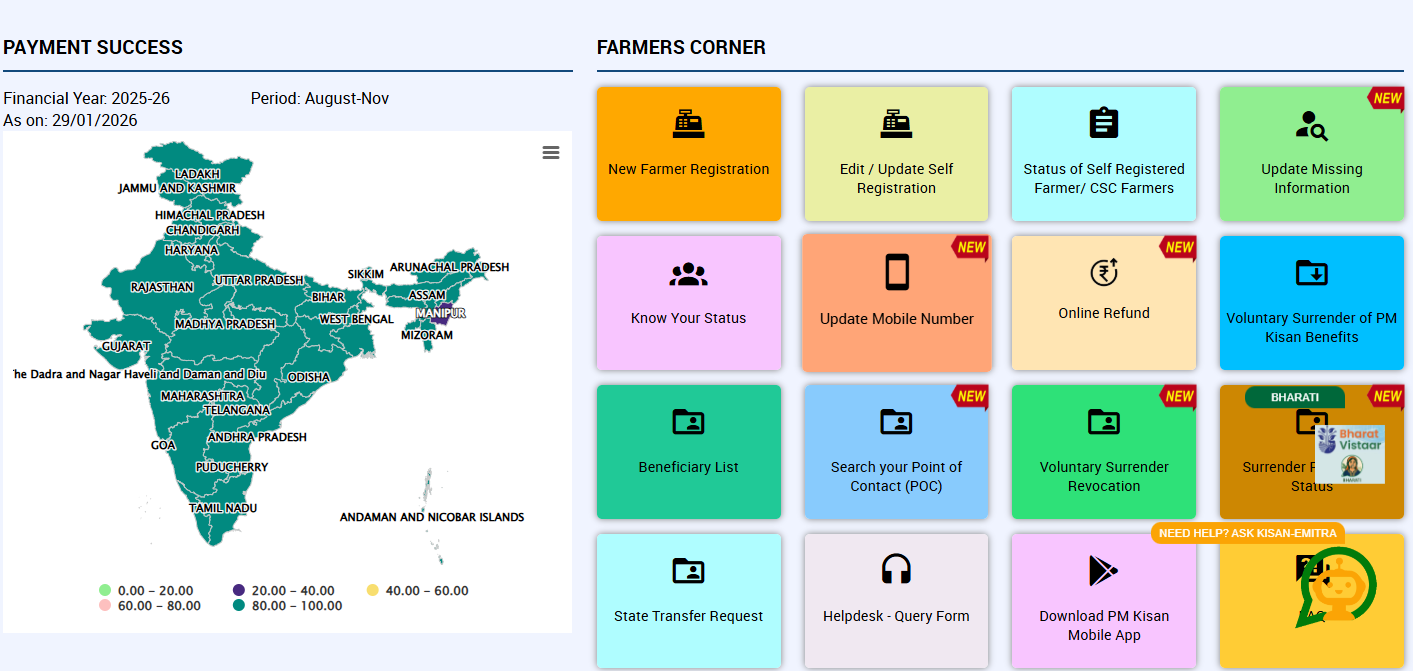Open the Kisan-eMitra chatbot robot icon
1413x671 pixels.
tap(1340, 585)
